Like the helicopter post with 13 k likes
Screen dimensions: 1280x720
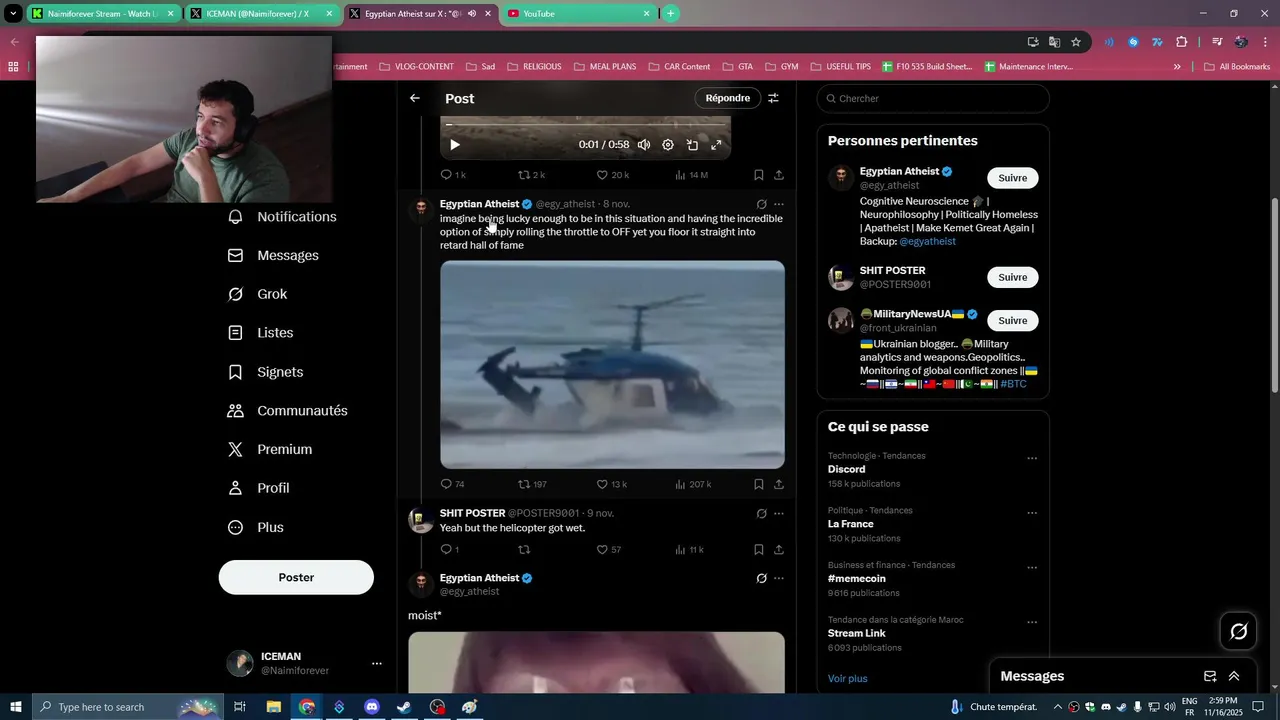(x=612, y=484)
